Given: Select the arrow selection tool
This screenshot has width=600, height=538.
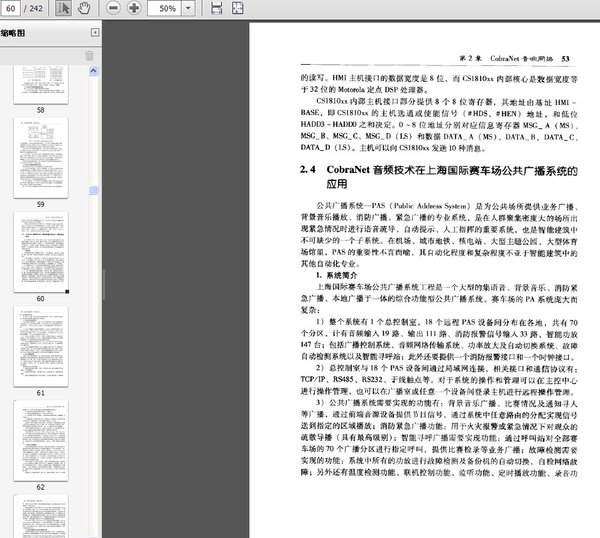Looking at the screenshot, I should pyautogui.click(x=63, y=8).
